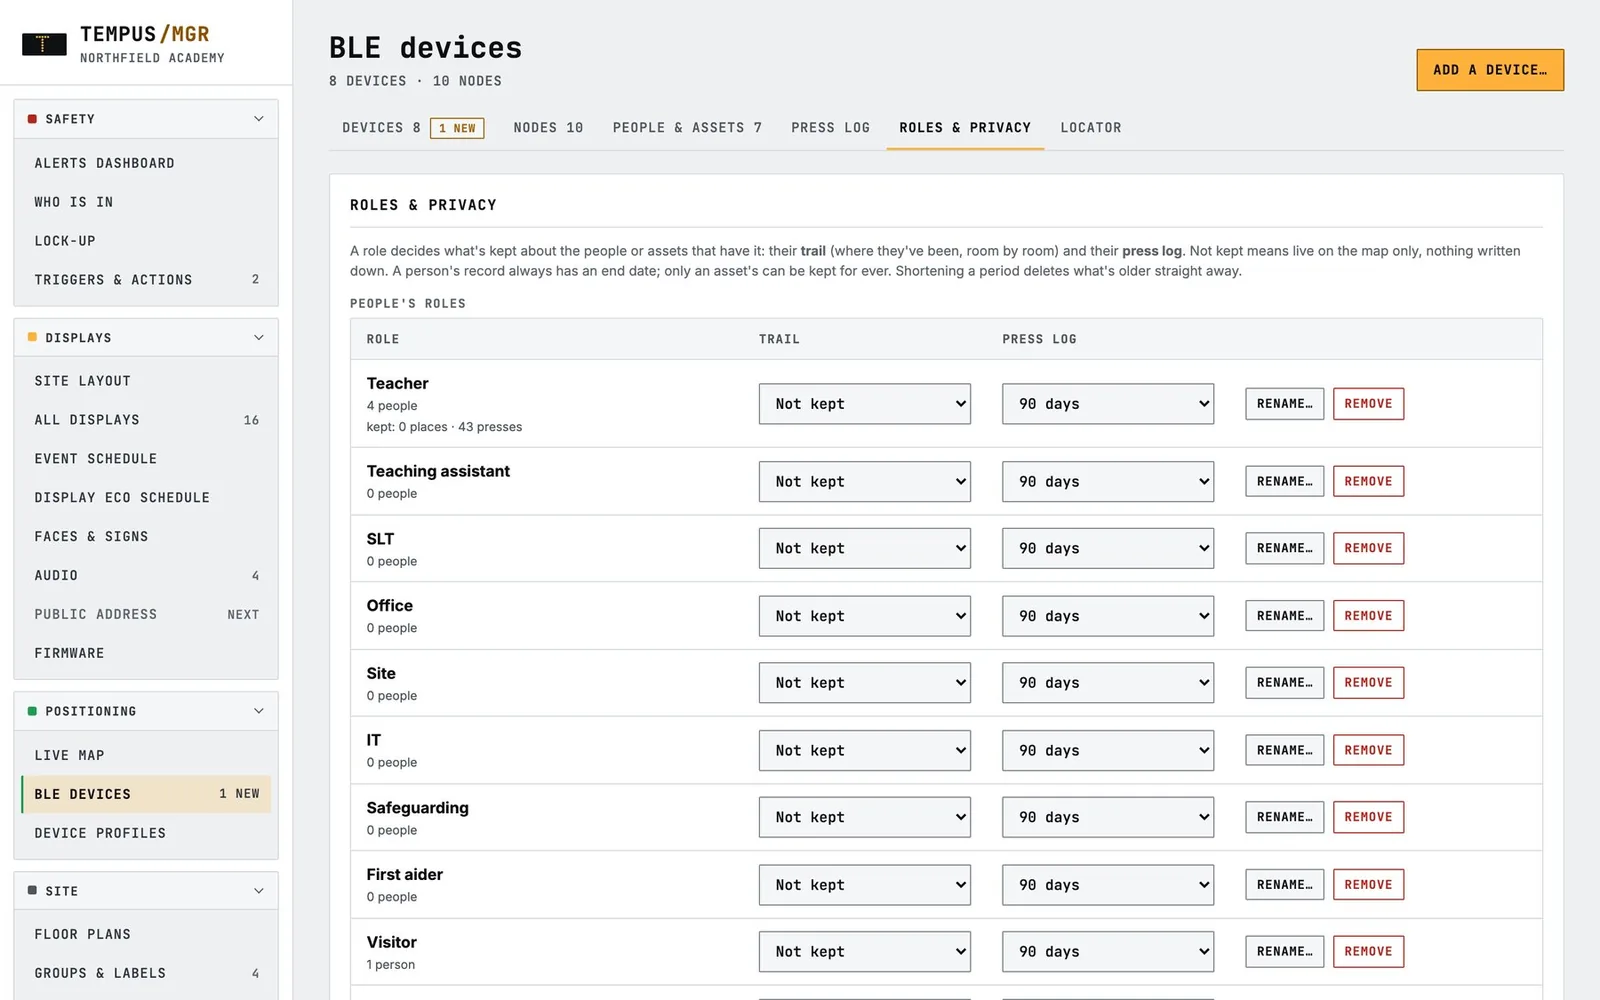The height and width of the screenshot is (1000, 1600).
Task: Collapse the Displays section chevron
Action: point(259,338)
